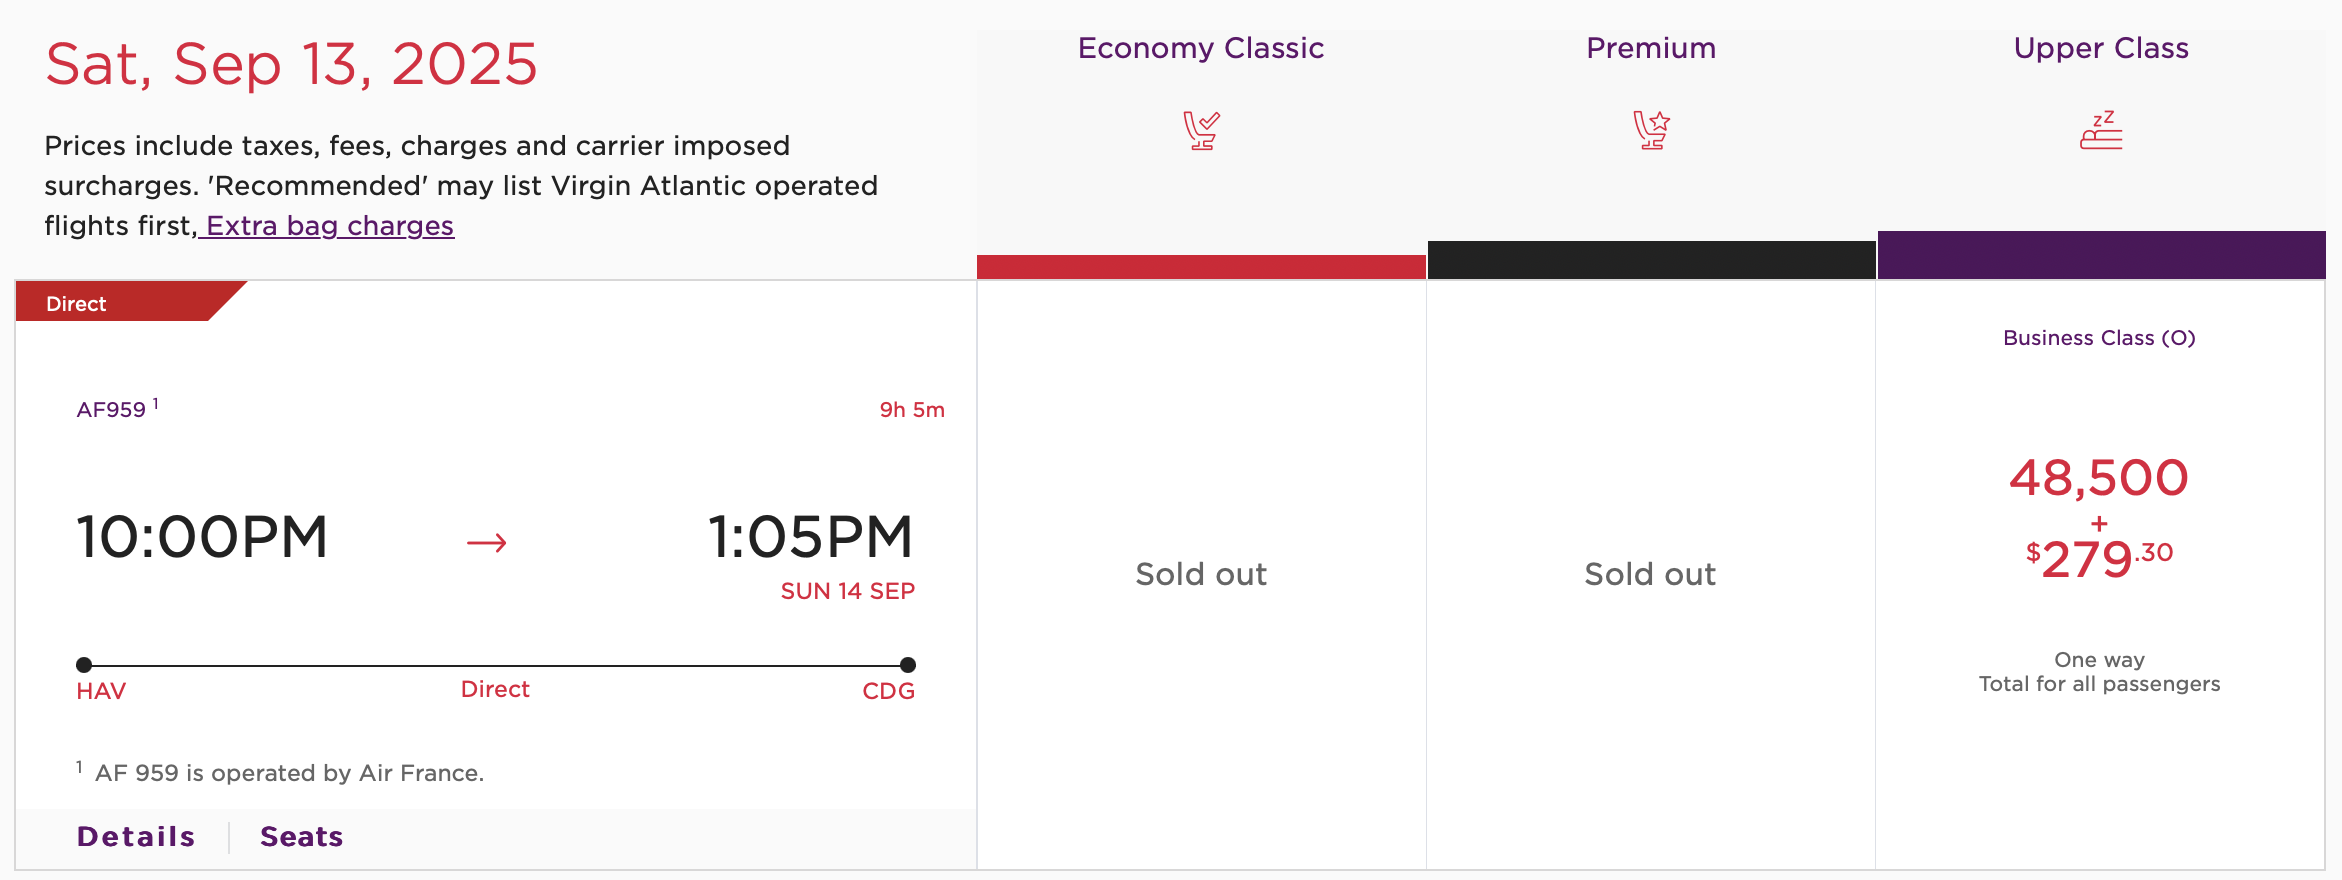Click the HAV departure dot on route line
This screenshot has height=880, width=2342.
84,665
